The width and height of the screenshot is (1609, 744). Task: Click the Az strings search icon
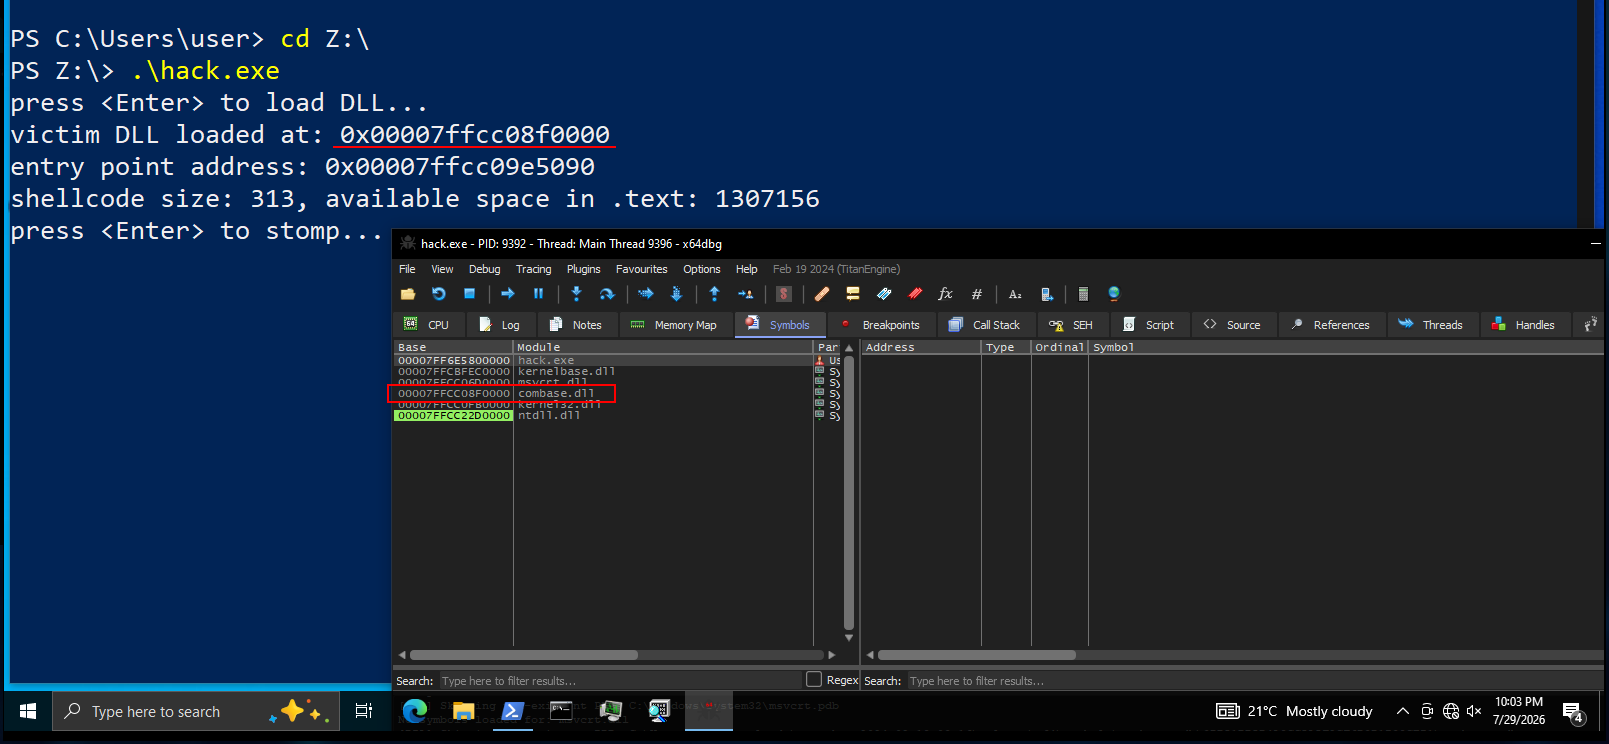tap(1015, 294)
